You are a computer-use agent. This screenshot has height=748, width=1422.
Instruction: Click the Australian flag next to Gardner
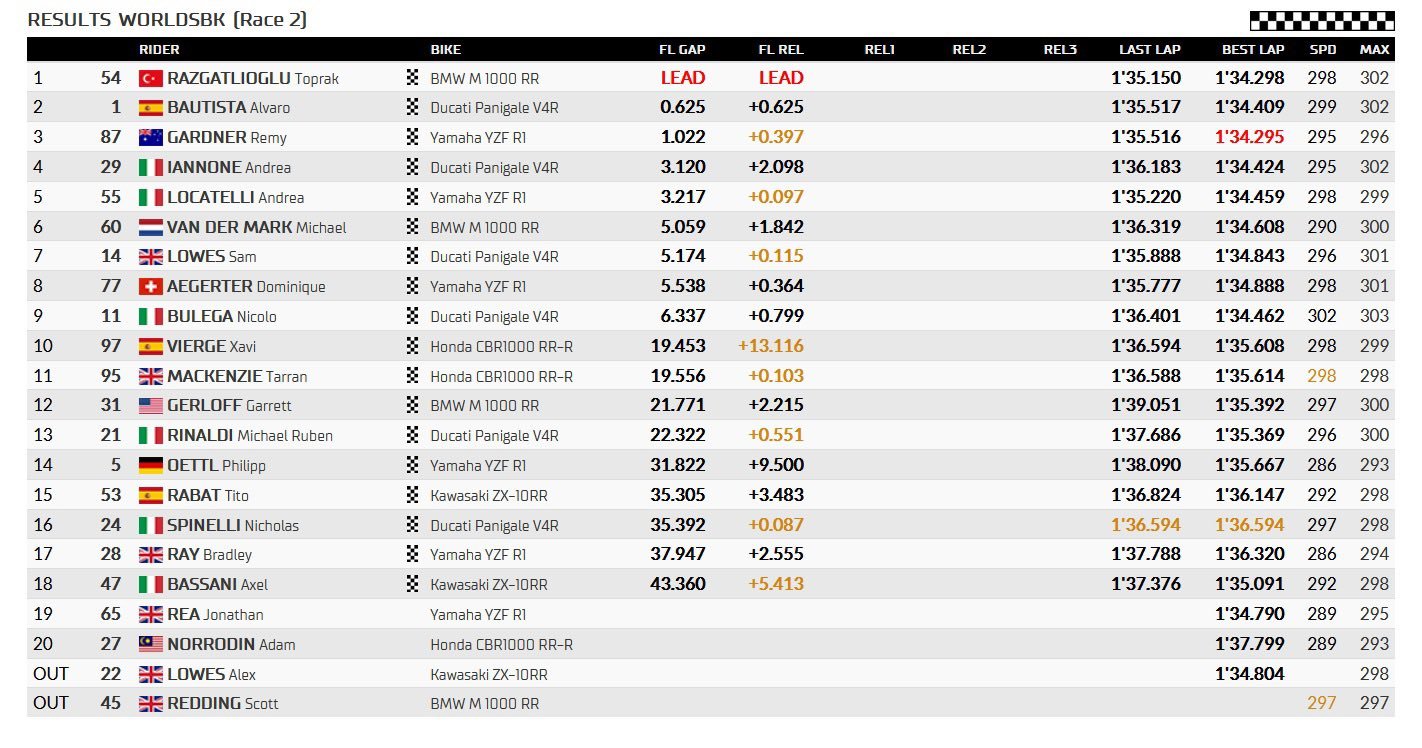pyautogui.click(x=151, y=138)
